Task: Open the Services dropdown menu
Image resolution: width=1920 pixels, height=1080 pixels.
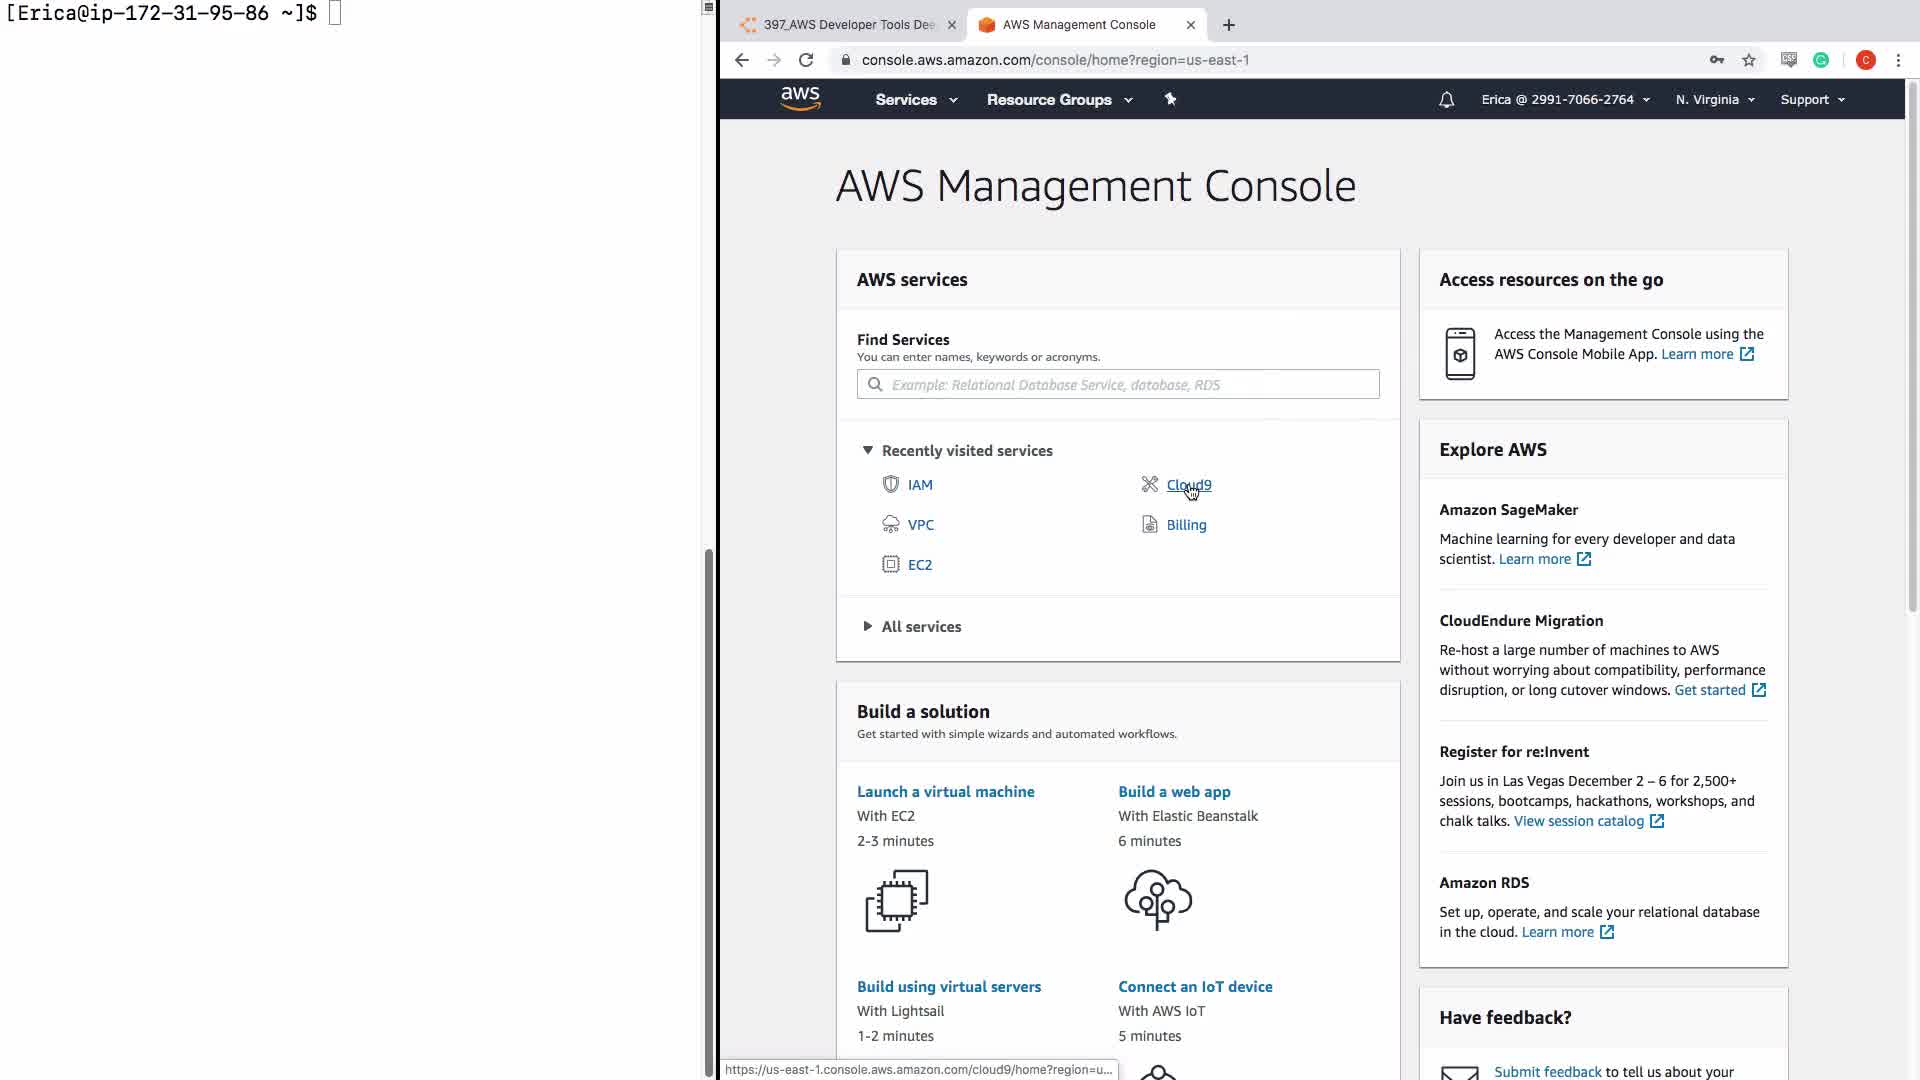Action: [915, 100]
